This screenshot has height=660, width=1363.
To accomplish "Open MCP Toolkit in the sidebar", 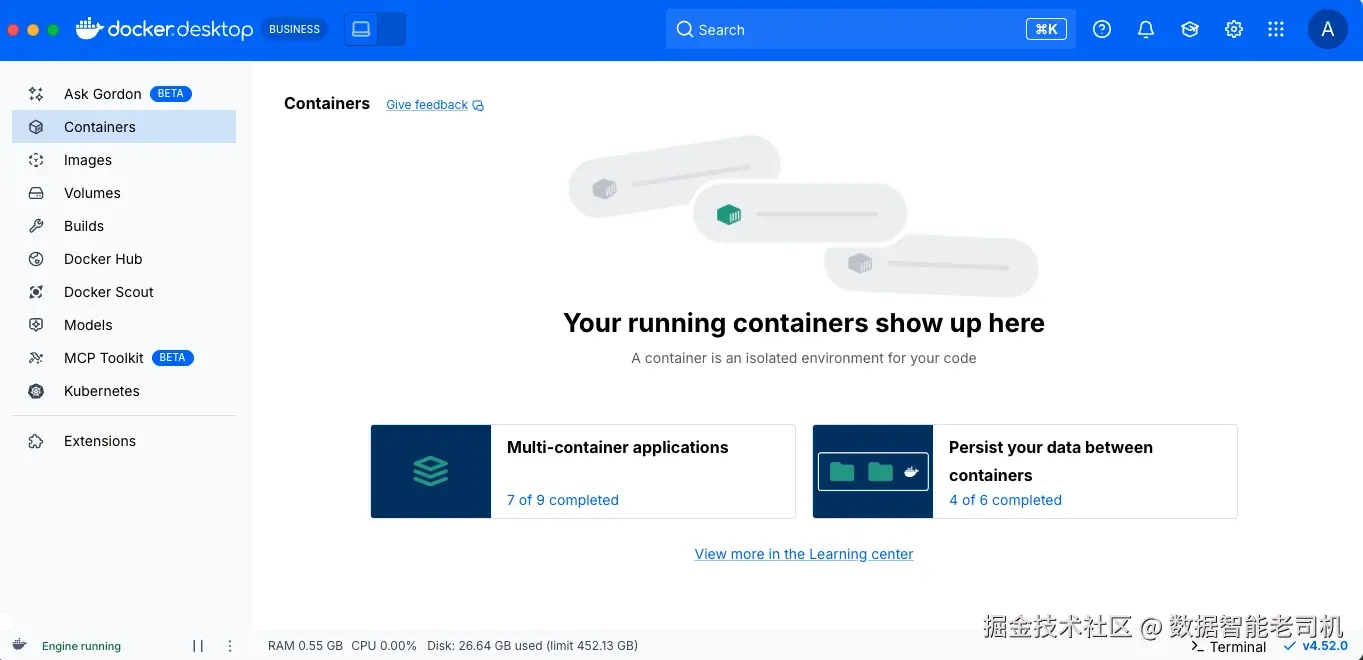I will pos(124,358).
